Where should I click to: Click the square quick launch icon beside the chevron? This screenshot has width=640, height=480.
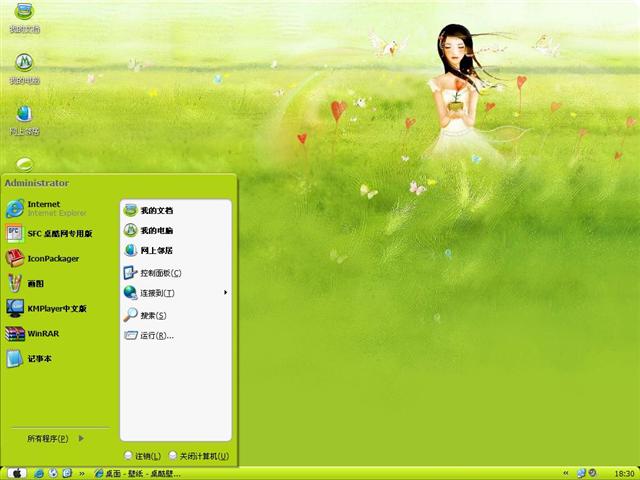click(67, 473)
